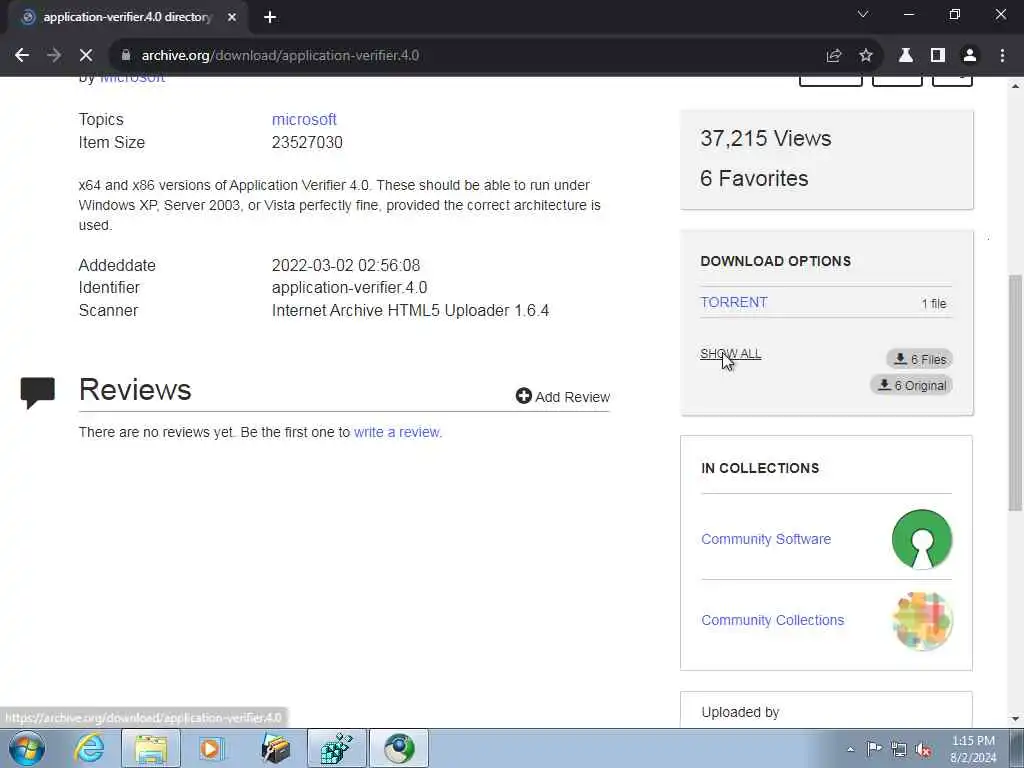Select the Addeddate value 2022-03-02 02:56:08

click(x=345, y=266)
